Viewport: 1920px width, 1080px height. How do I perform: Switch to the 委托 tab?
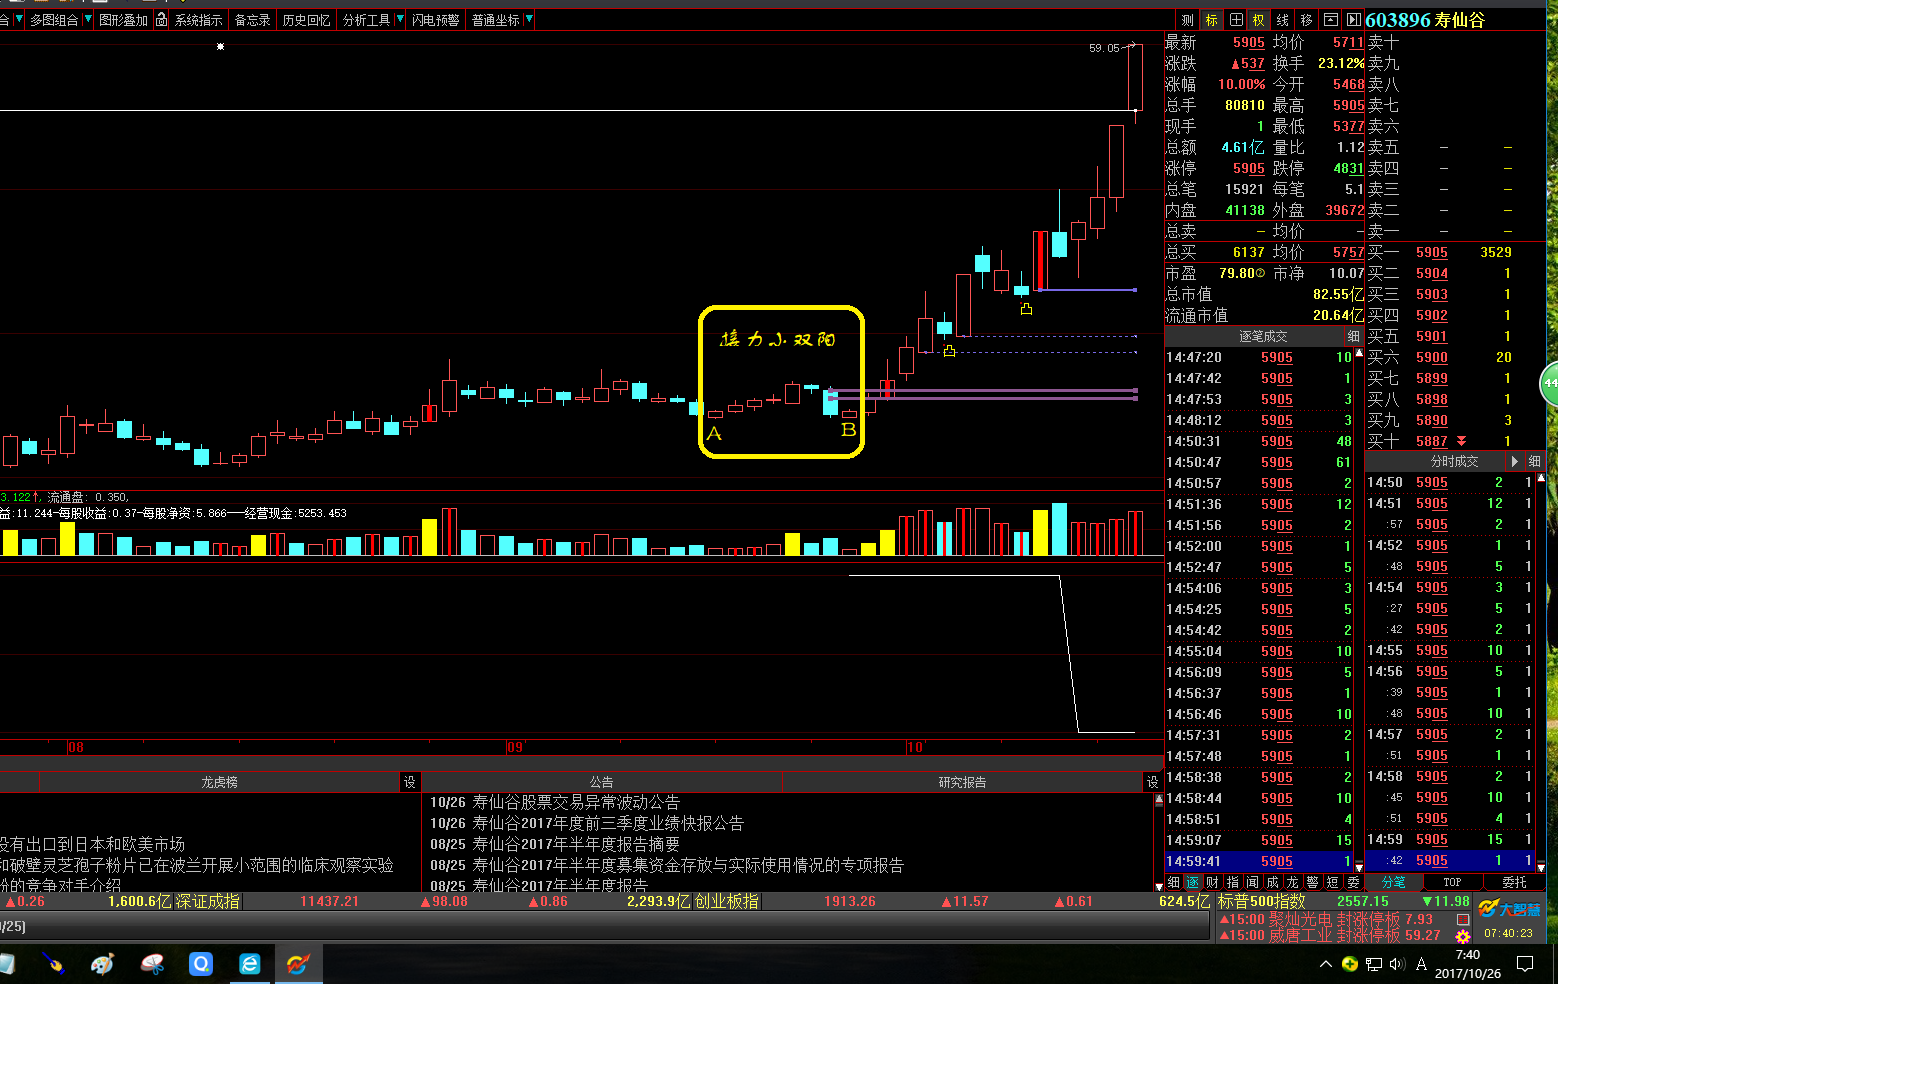1515,882
